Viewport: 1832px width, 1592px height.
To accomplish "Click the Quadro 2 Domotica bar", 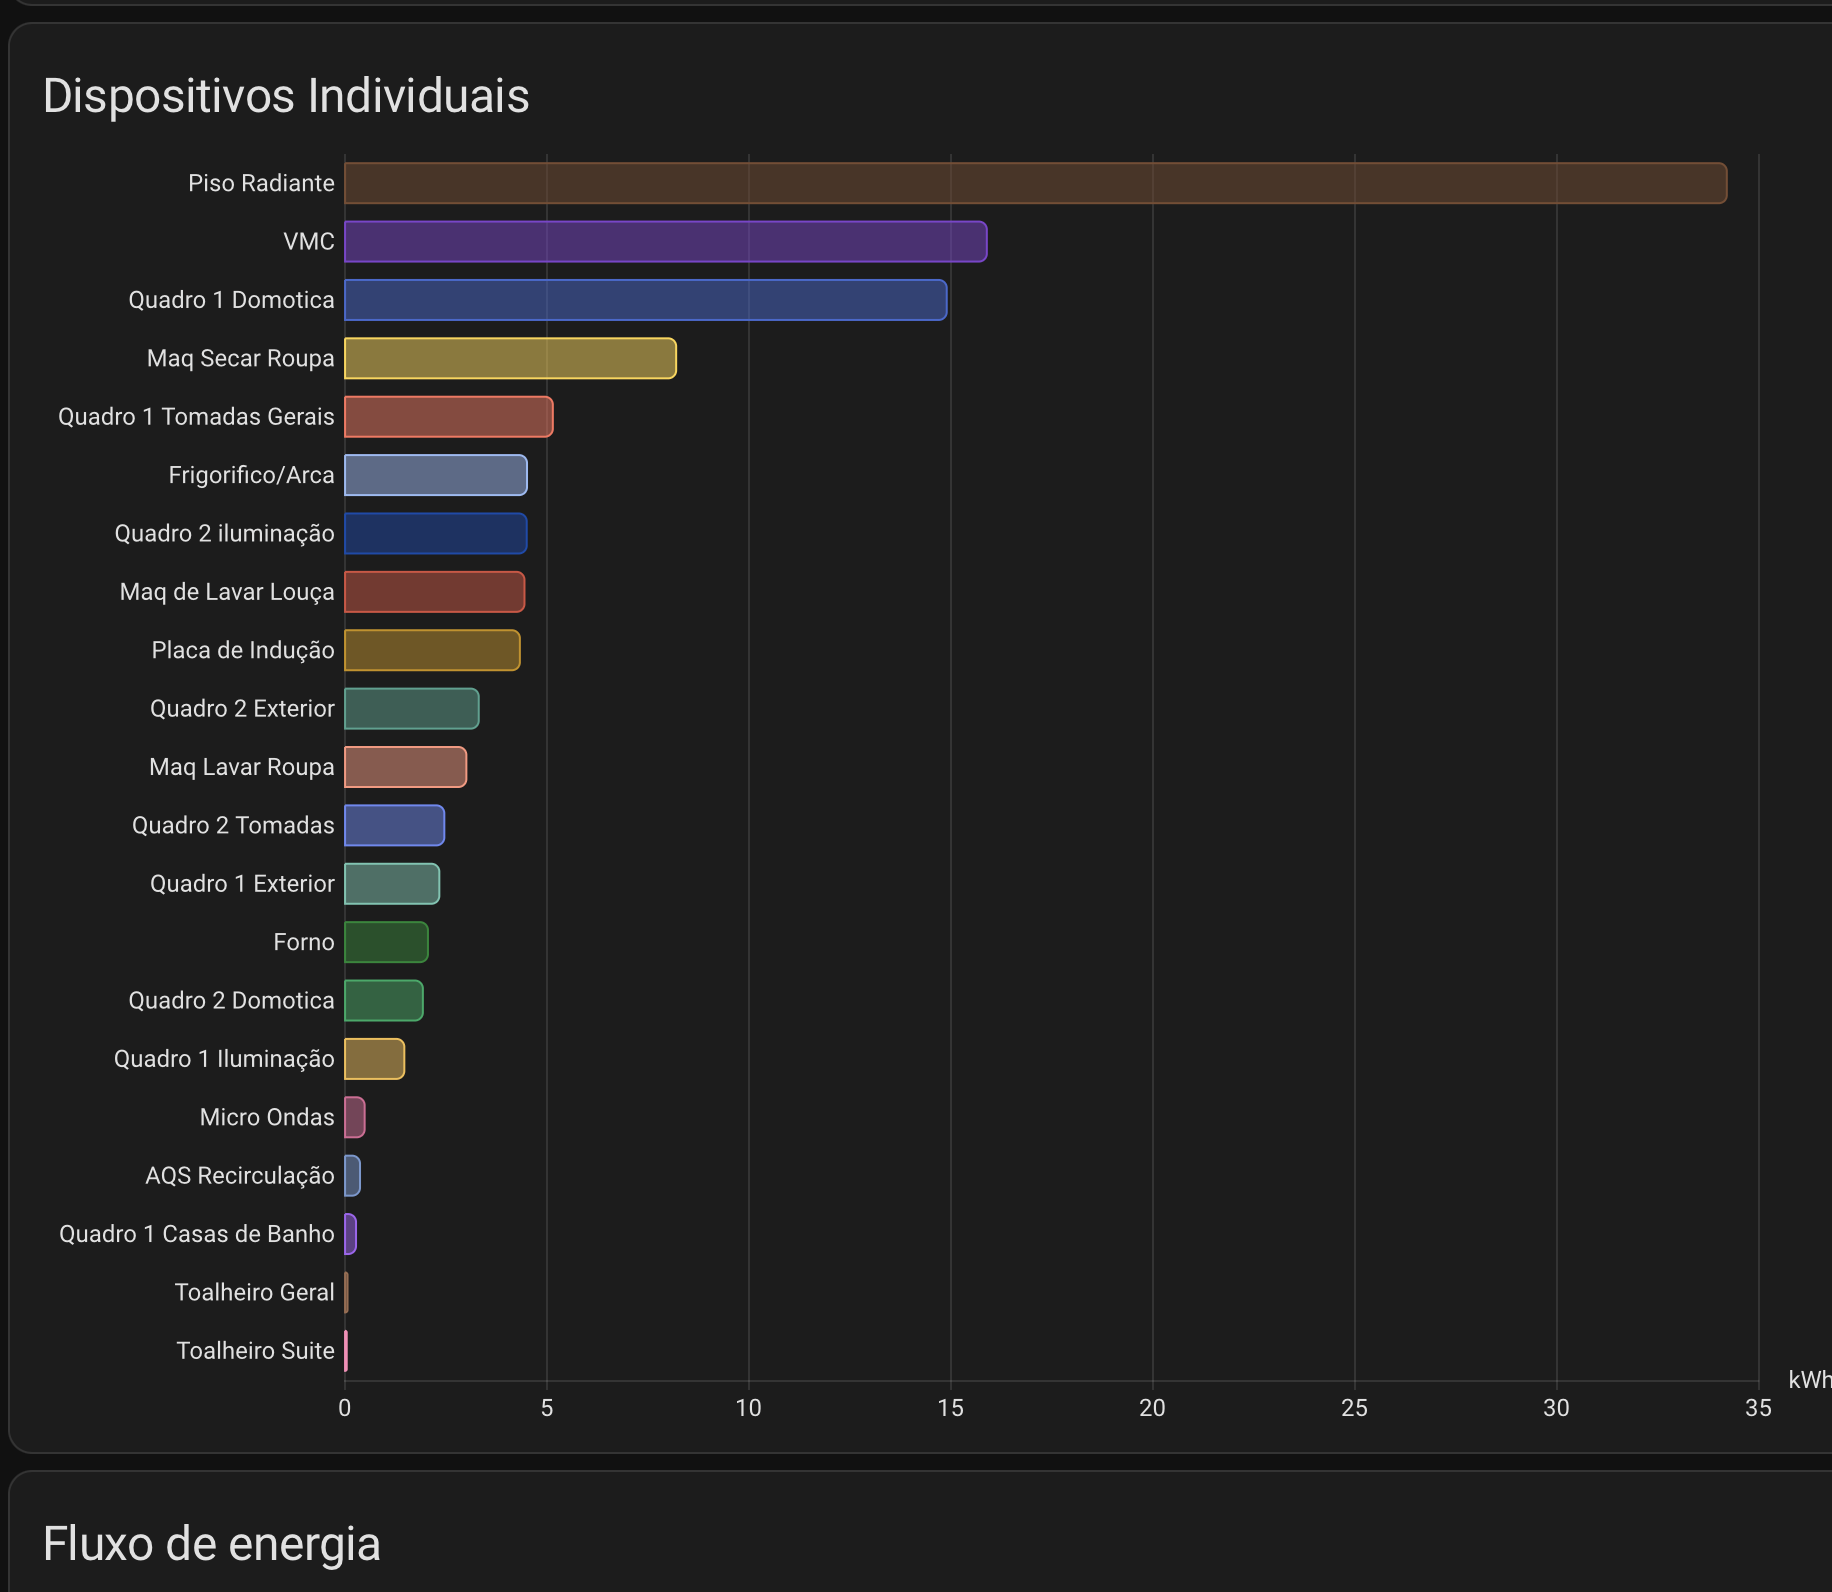I will pyautogui.click(x=383, y=1001).
